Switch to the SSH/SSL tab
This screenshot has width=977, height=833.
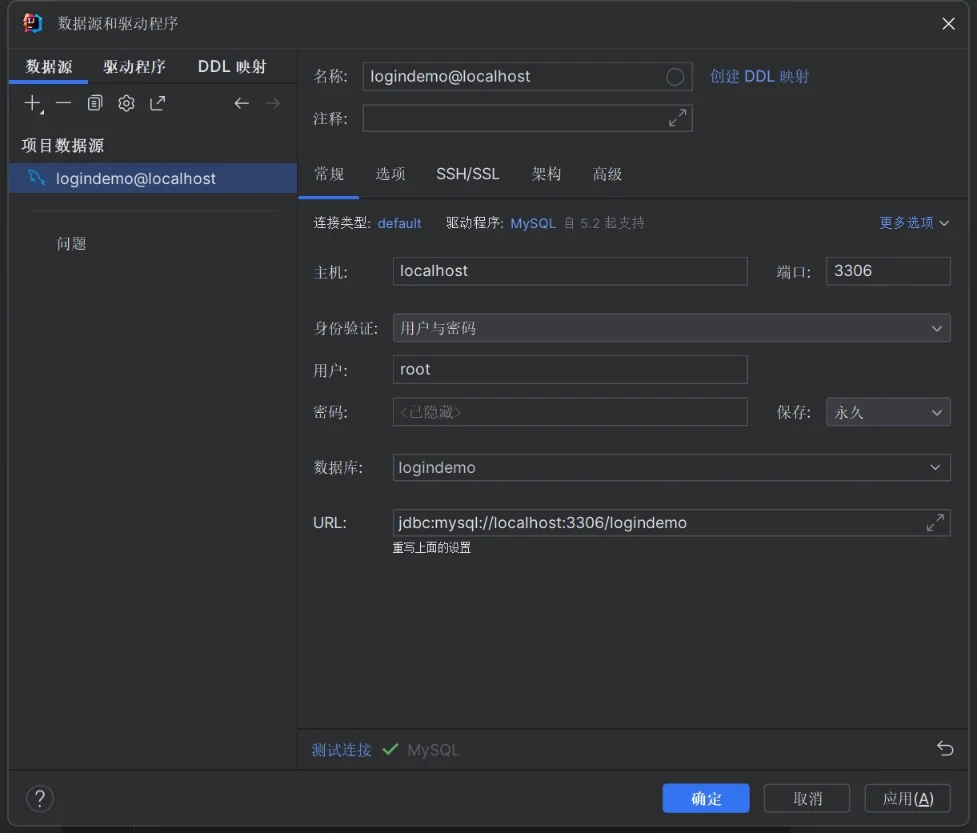click(x=467, y=174)
